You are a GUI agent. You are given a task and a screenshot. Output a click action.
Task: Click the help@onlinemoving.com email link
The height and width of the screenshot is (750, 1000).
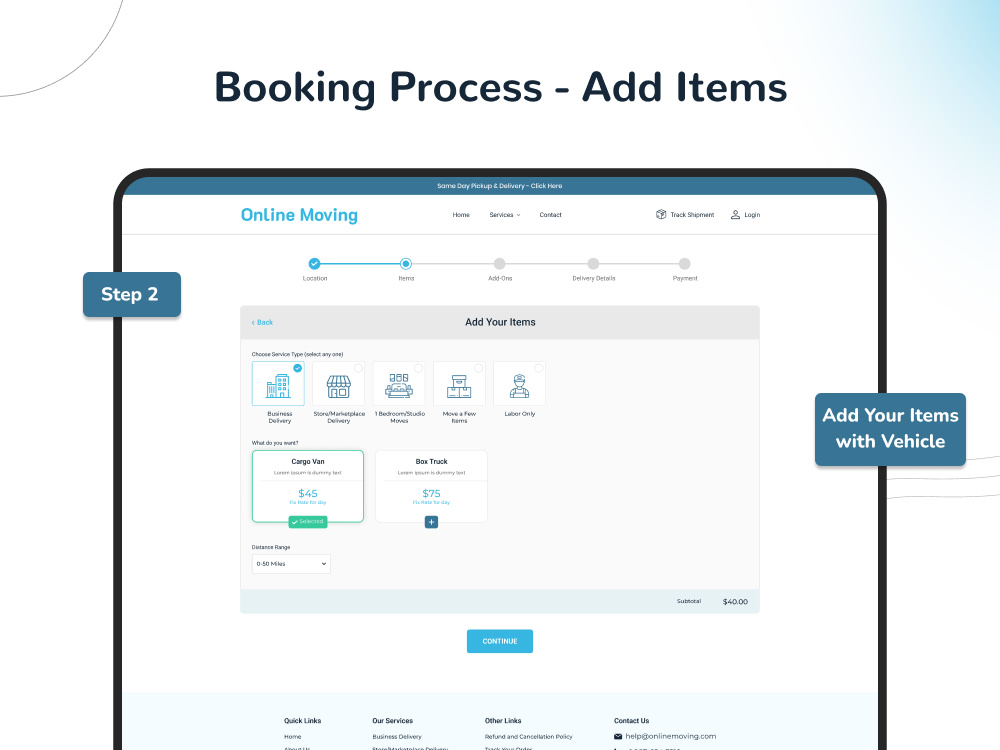coord(670,736)
